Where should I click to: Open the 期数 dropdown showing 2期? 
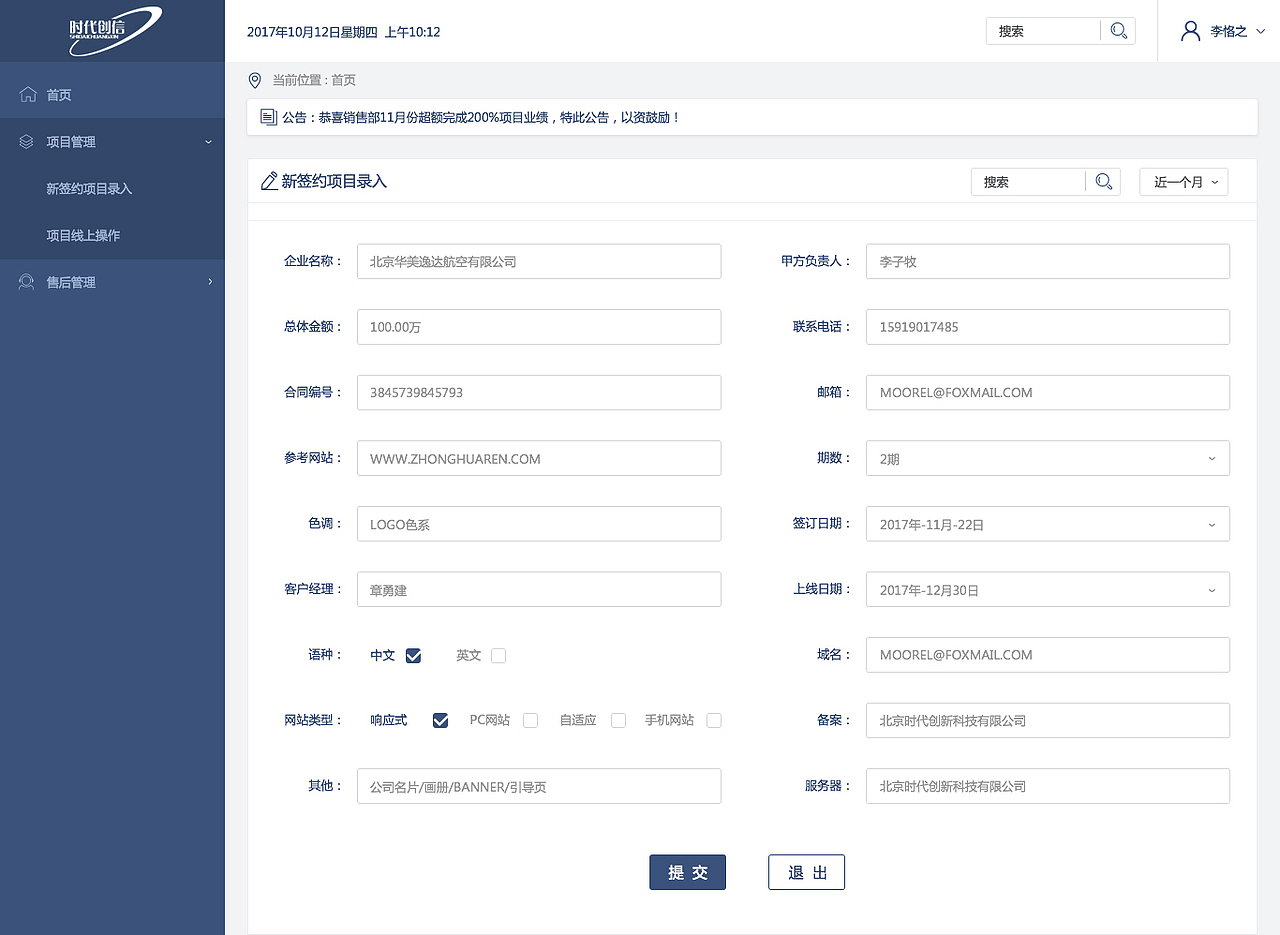click(x=1048, y=458)
